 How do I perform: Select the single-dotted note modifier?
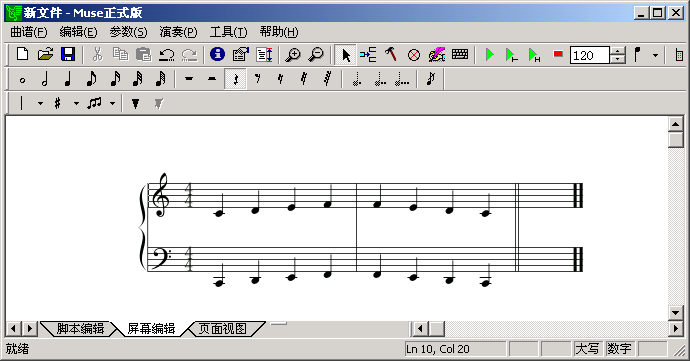(x=357, y=79)
